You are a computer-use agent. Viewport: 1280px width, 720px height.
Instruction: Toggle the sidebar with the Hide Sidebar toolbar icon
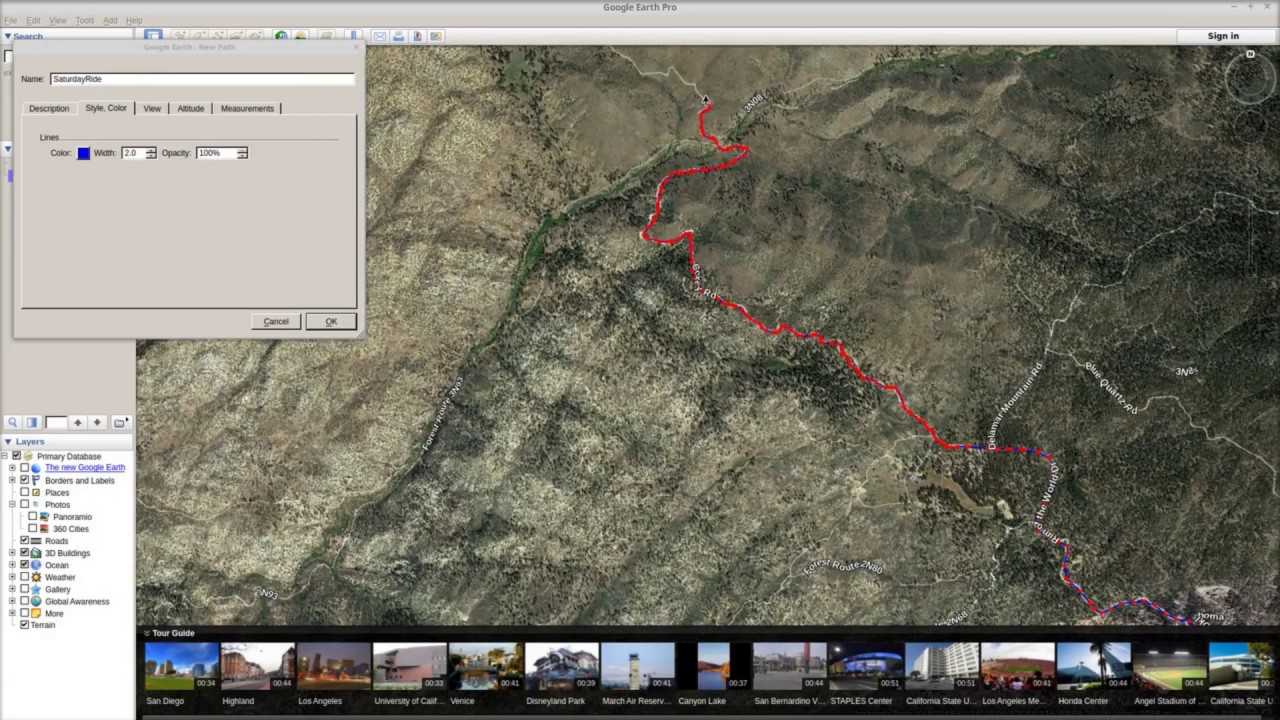[153, 36]
